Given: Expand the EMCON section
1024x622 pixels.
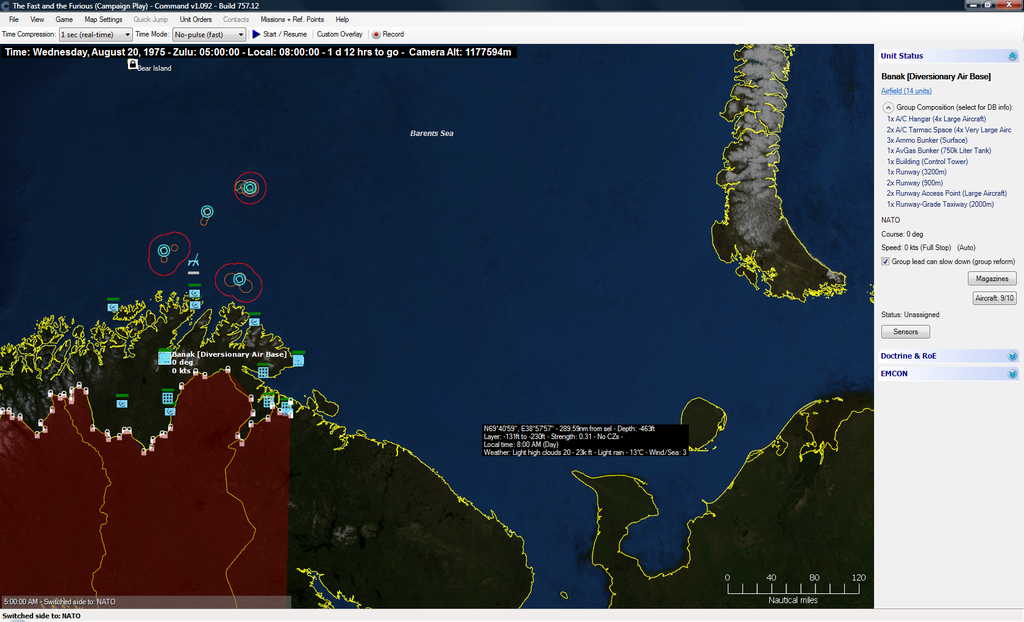Looking at the screenshot, I should pyautogui.click(x=1012, y=374).
